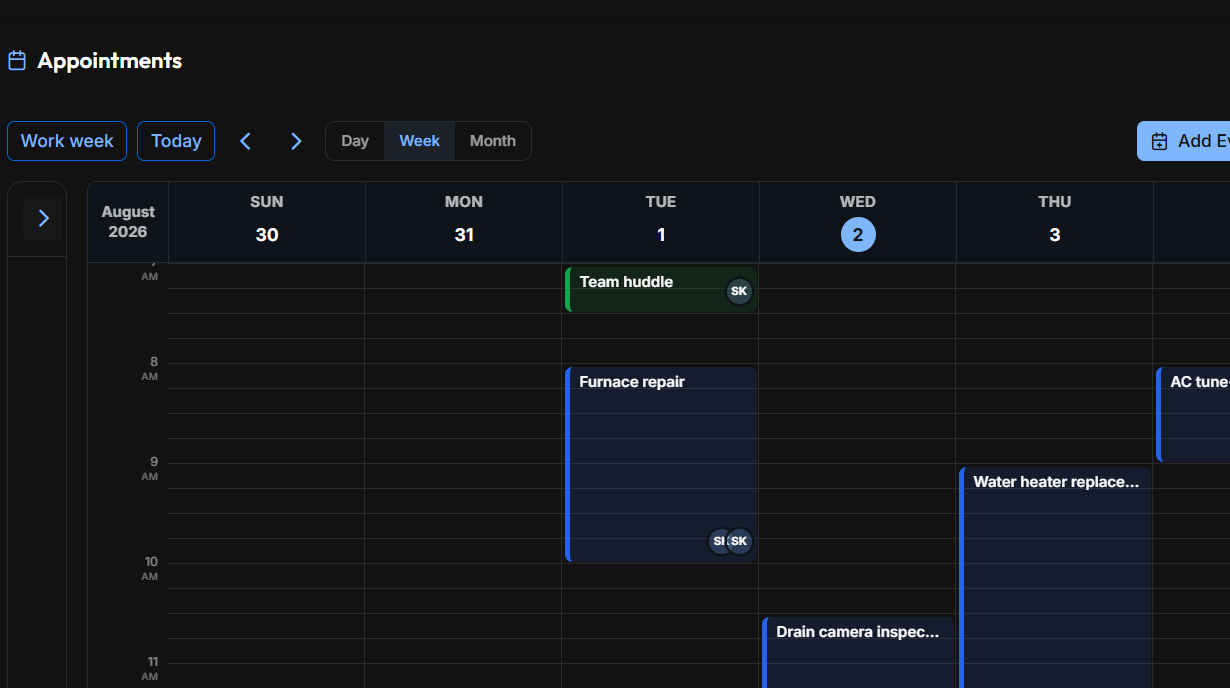Image resolution: width=1230 pixels, height=688 pixels.
Task: Click the Appointments page title
Action: click(x=110, y=61)
